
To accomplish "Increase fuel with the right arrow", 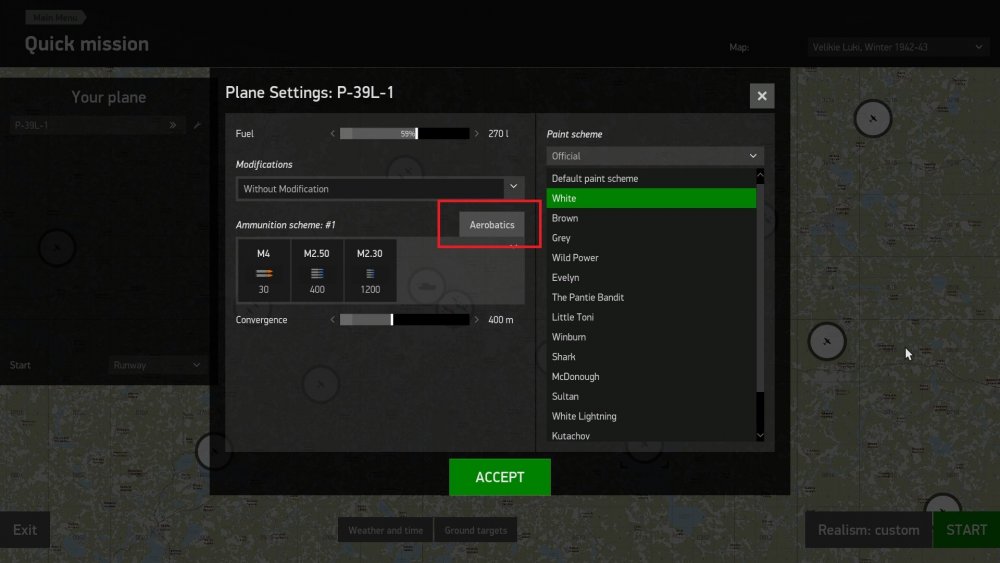I will coord(476,134).
